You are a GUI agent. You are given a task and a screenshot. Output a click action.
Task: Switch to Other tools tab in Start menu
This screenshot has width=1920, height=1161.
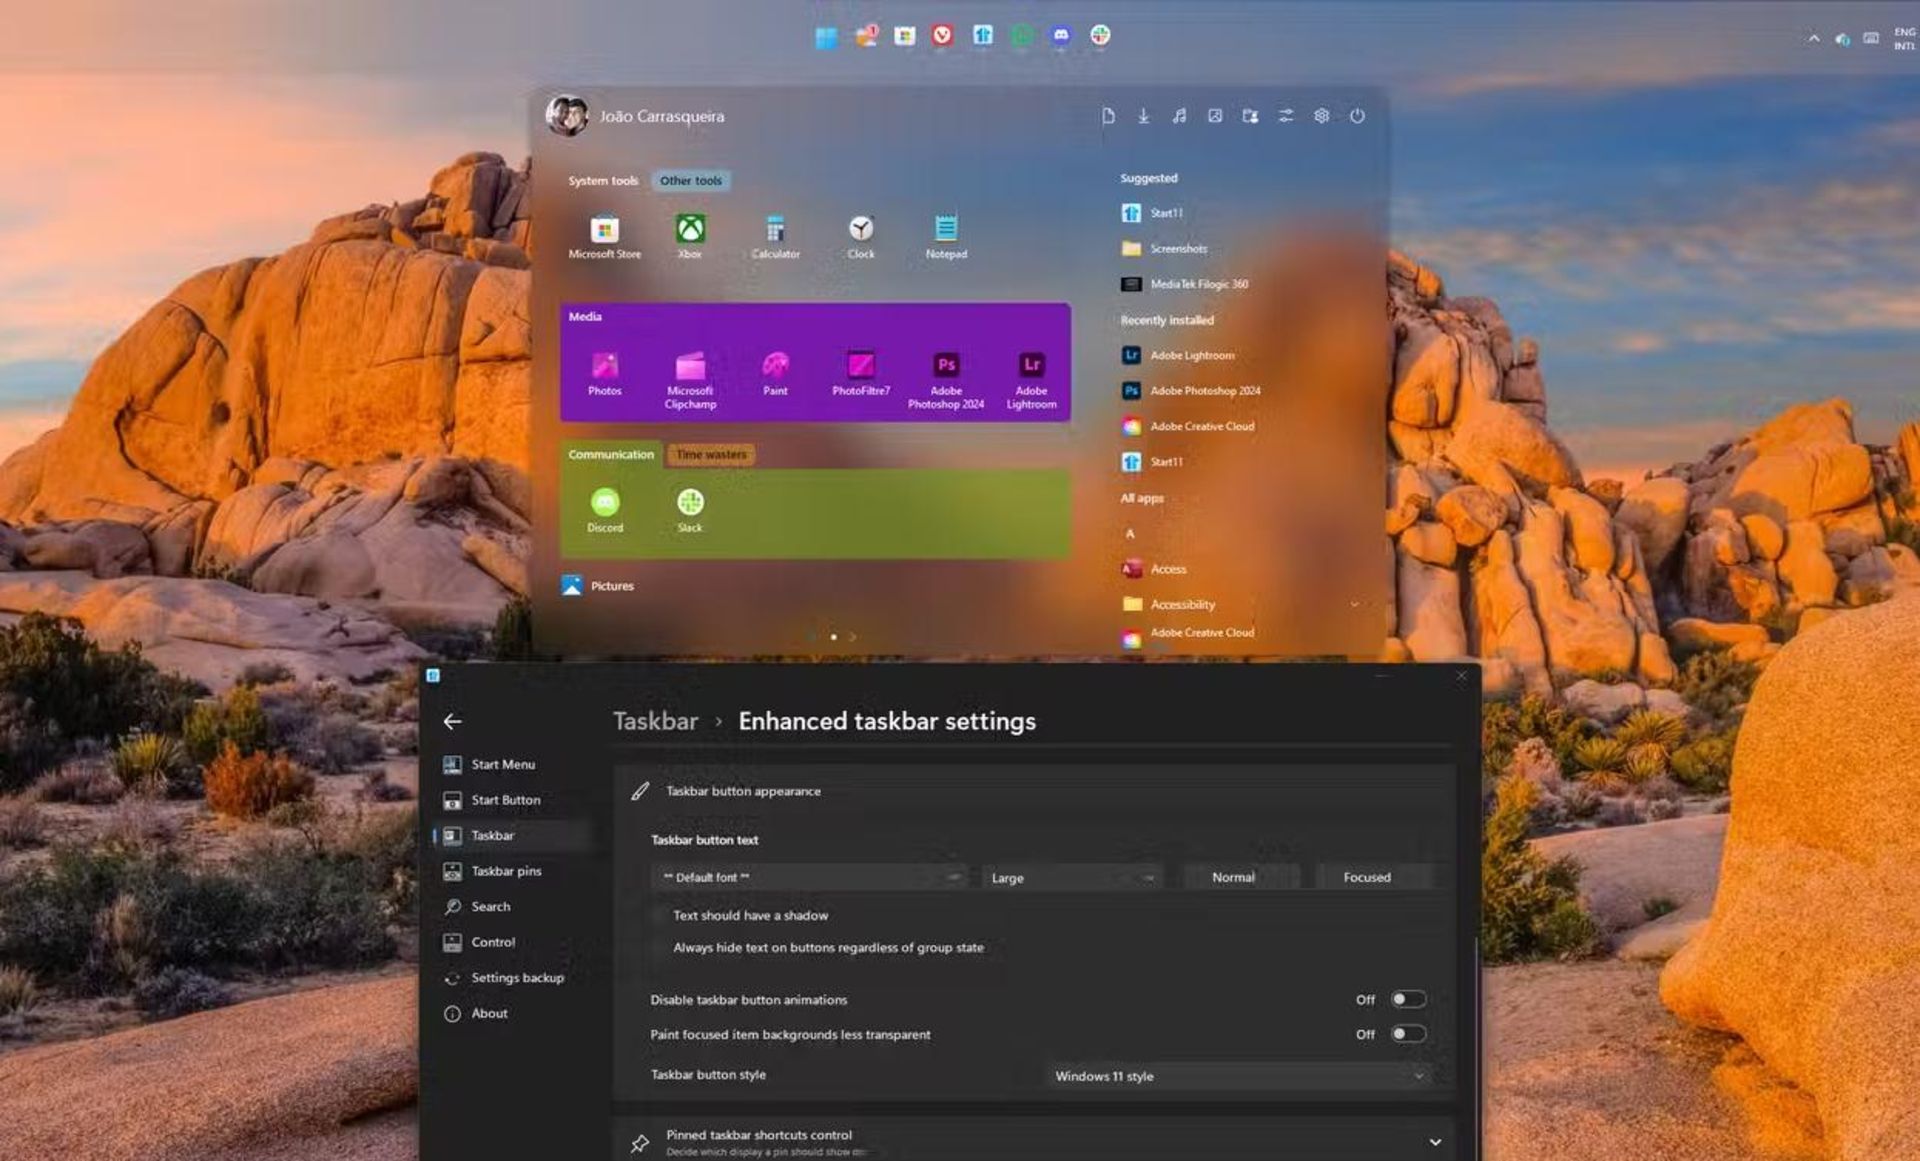coord(691,180)
